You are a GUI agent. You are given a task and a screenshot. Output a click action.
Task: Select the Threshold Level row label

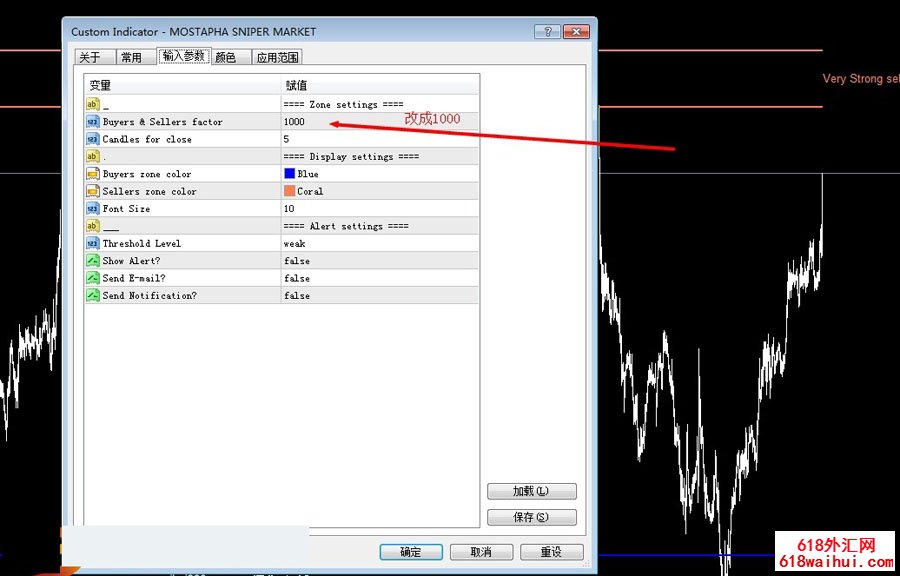pyautogui.click(x=142, y=244)
